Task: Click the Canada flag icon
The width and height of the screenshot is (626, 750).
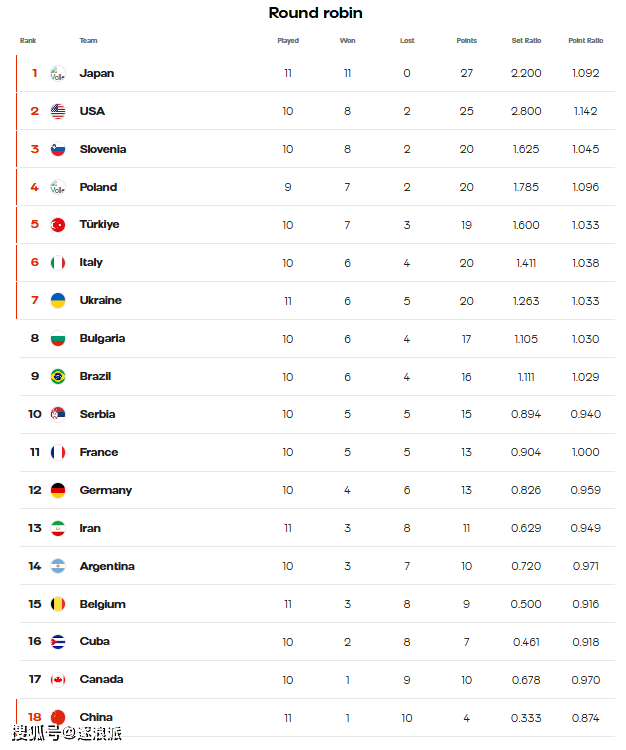Action: pos(58,680)
